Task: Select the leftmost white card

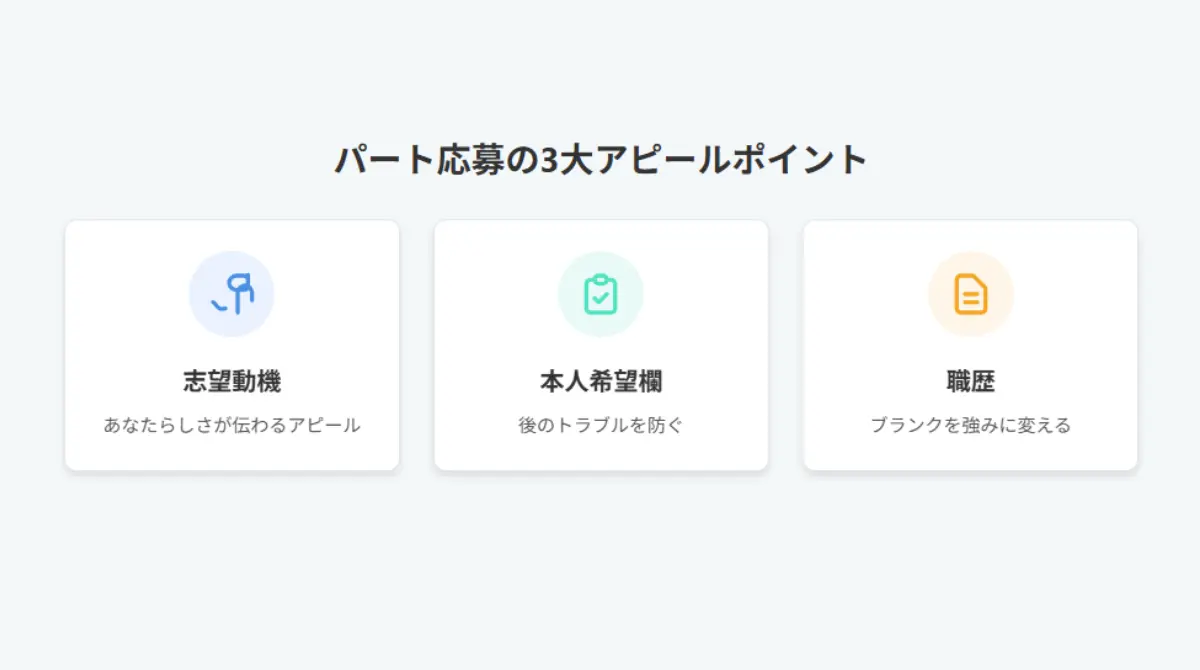Action: [x=233, y=345]
